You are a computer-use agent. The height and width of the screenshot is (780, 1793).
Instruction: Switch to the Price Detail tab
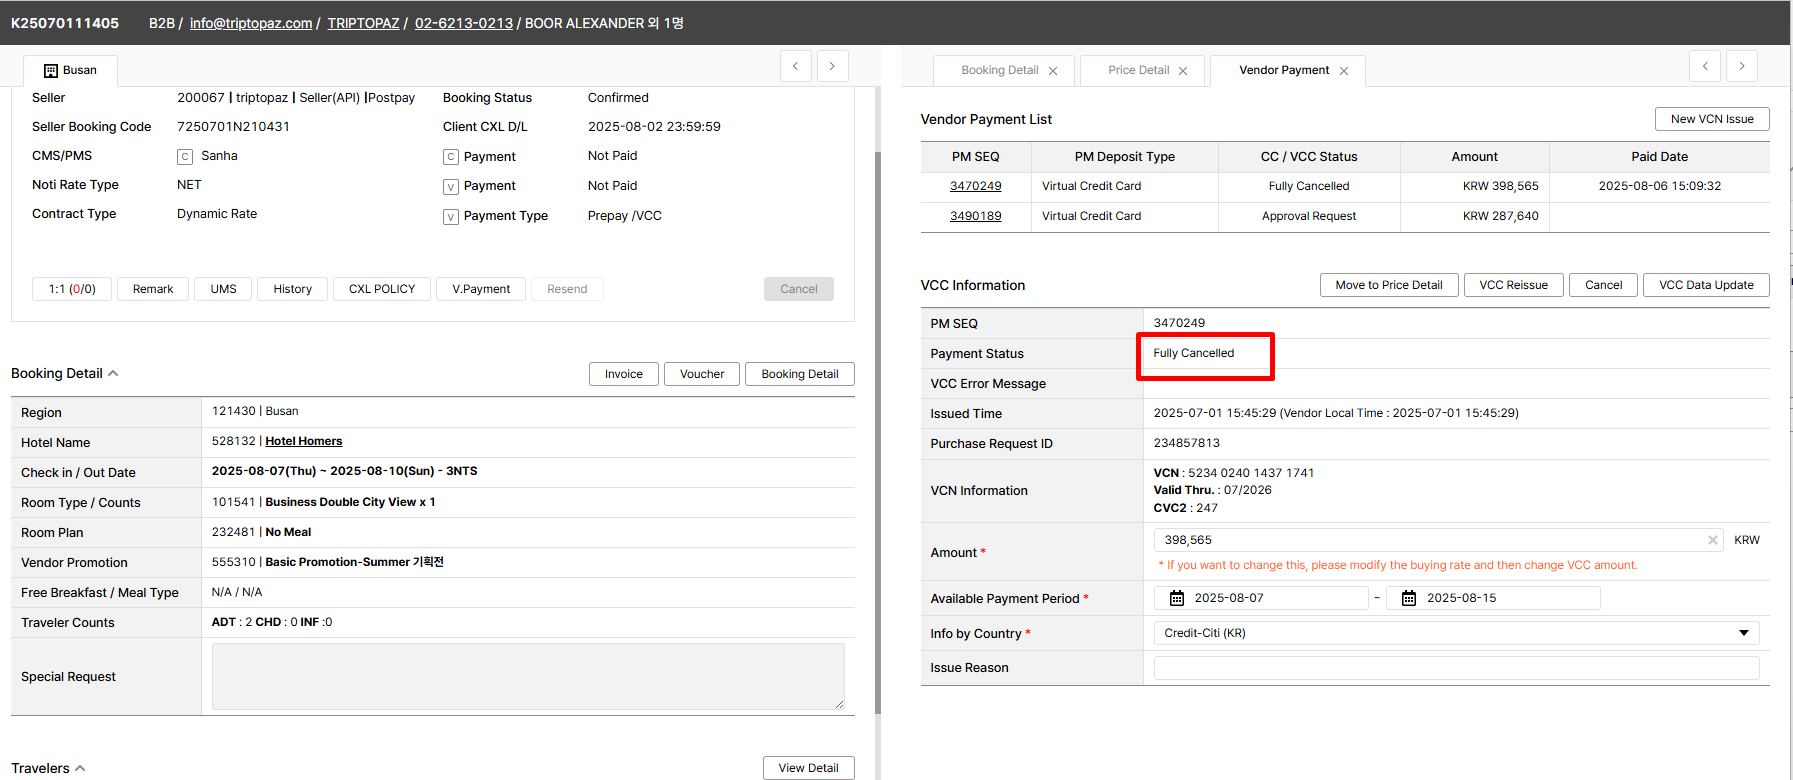[1138, 70]
